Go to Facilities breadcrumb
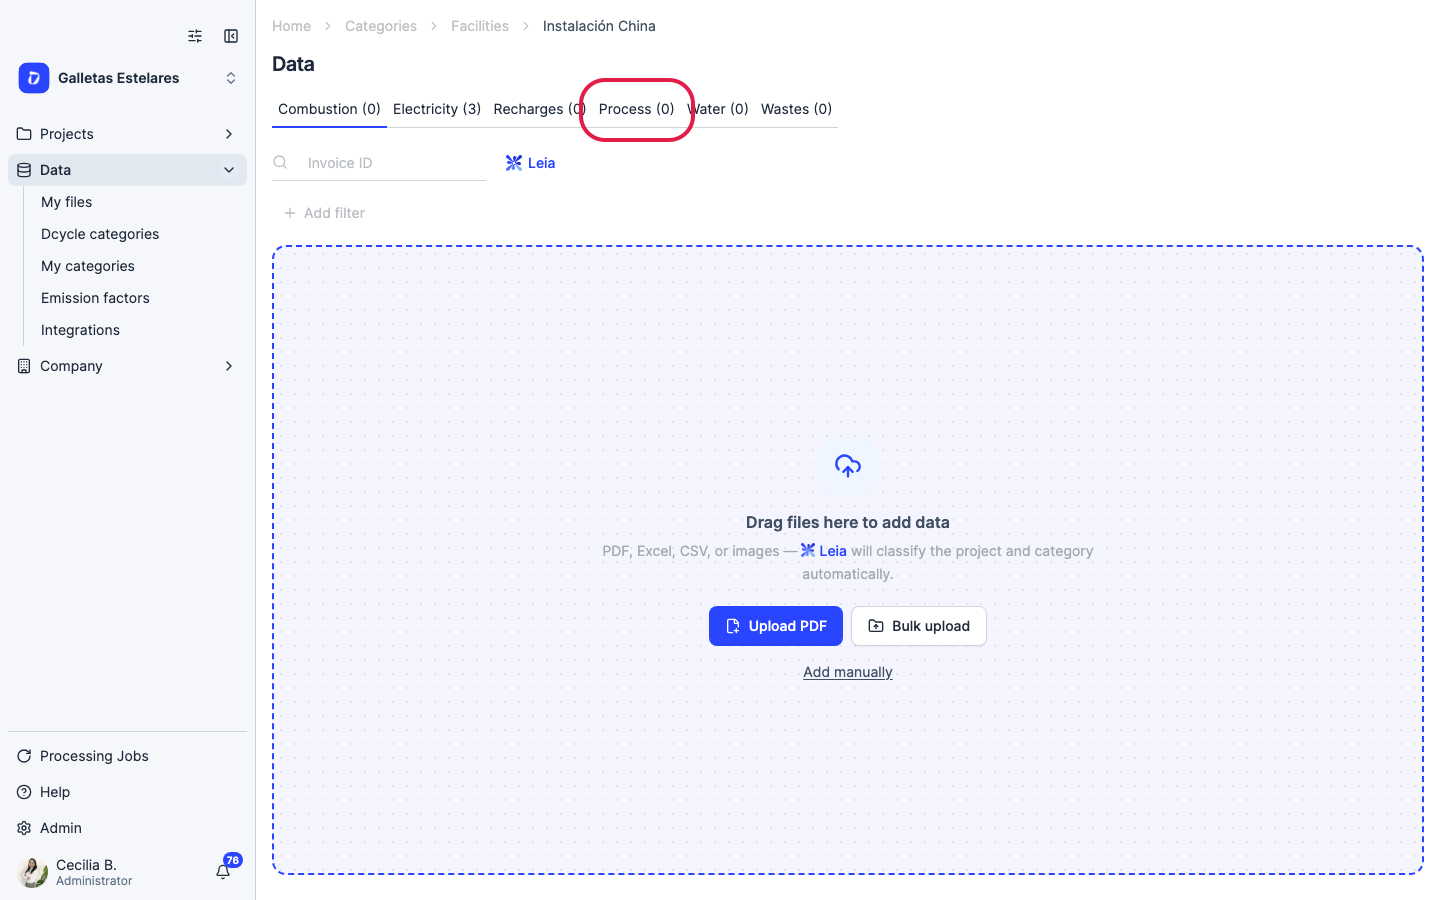 tap(480, 26)
